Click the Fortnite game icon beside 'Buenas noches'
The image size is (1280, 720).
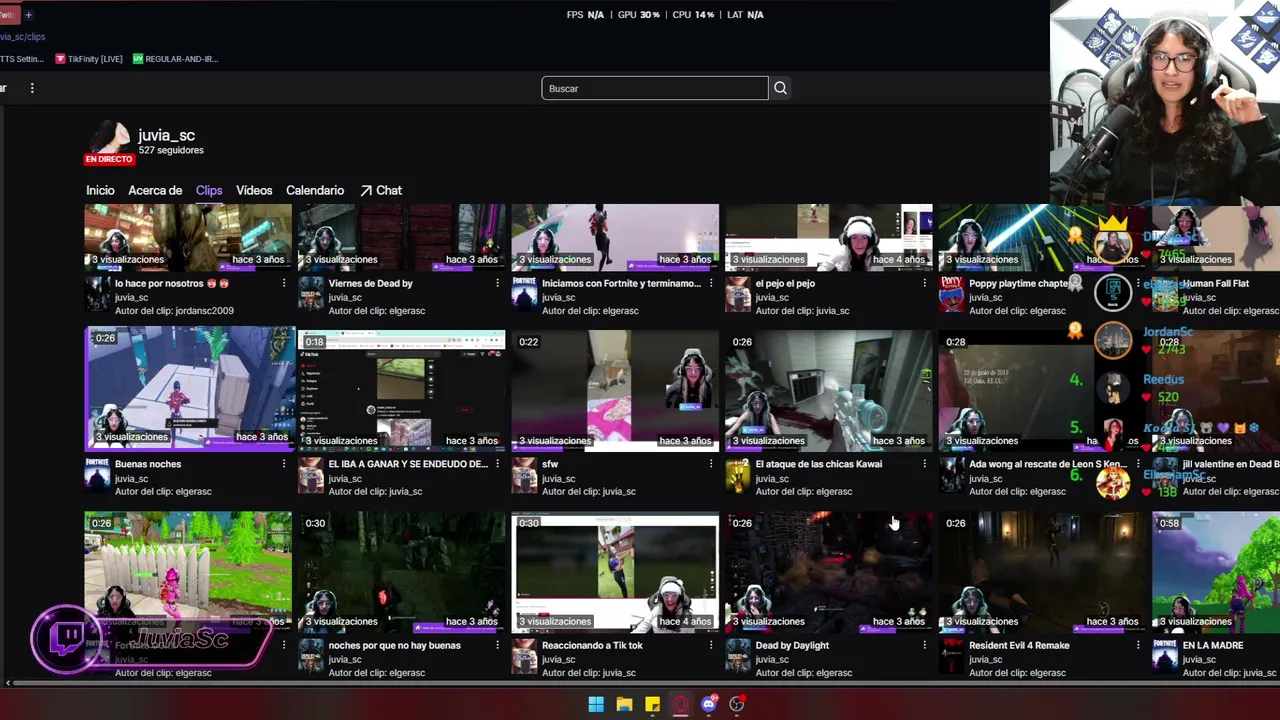pos(97,476)
